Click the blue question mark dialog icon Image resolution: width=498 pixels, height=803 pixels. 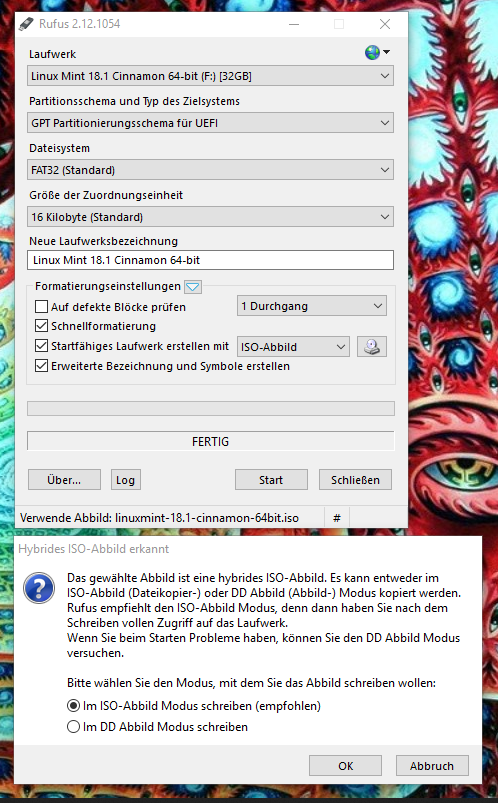39,588
